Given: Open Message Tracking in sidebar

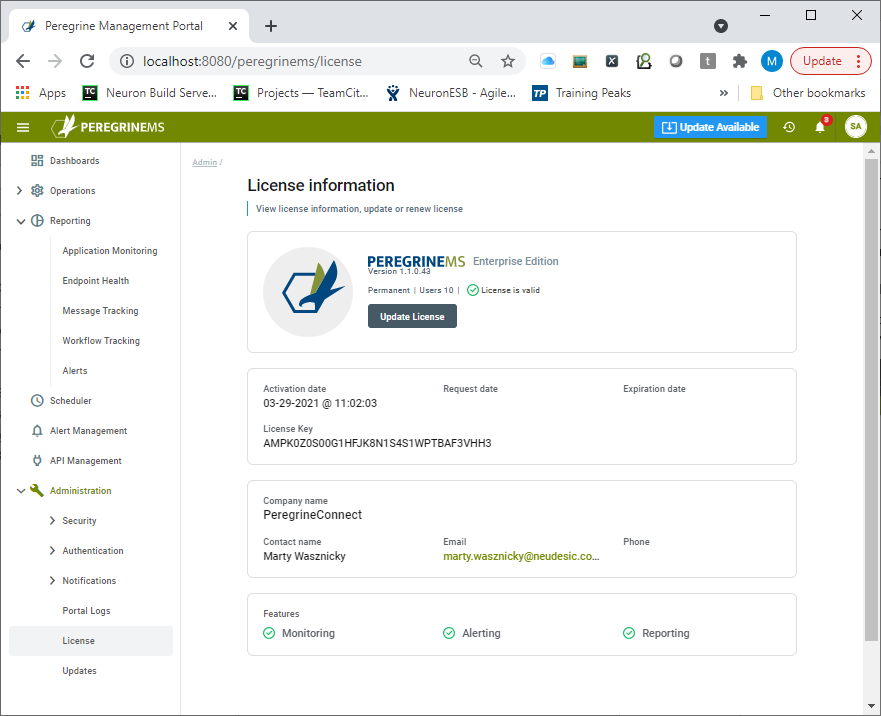Looking at the screenshot, I should pos(101,311).
